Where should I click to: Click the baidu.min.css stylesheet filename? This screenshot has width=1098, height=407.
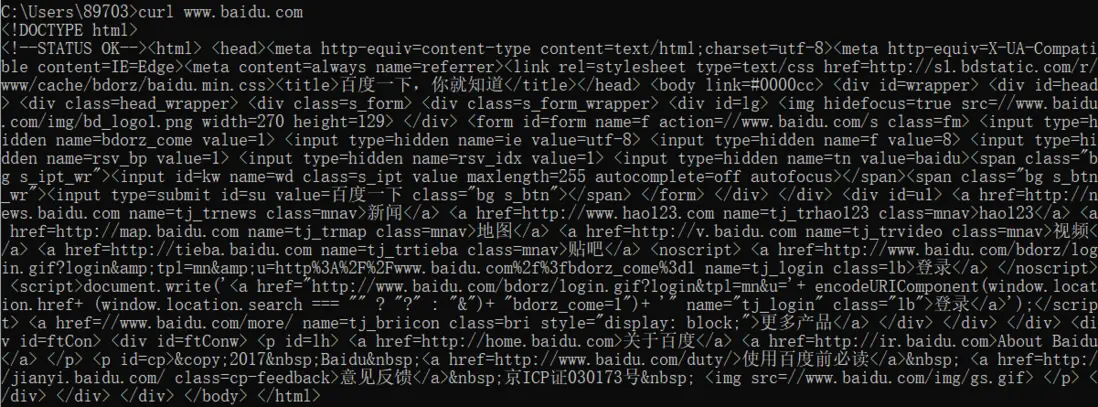(207, 85)
